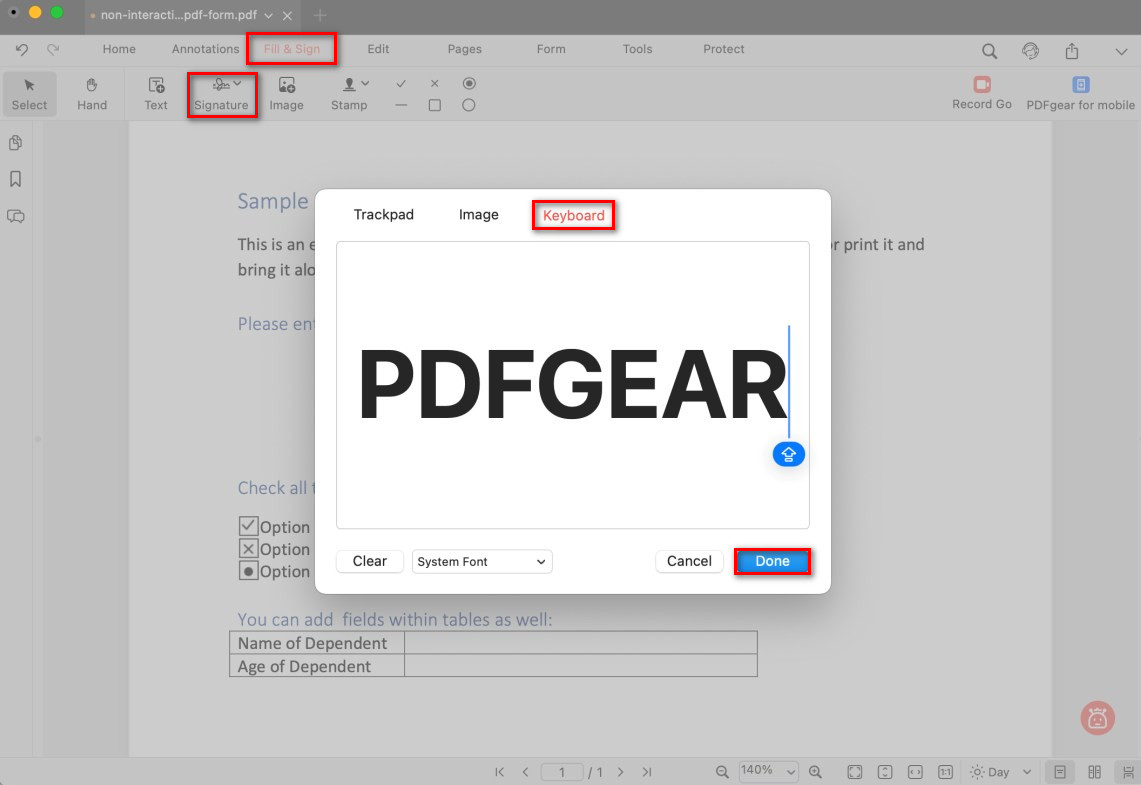Open the AI assistant robot icon
Viewport: 1141px width, 785px height.
click(x=1097, y=718)
